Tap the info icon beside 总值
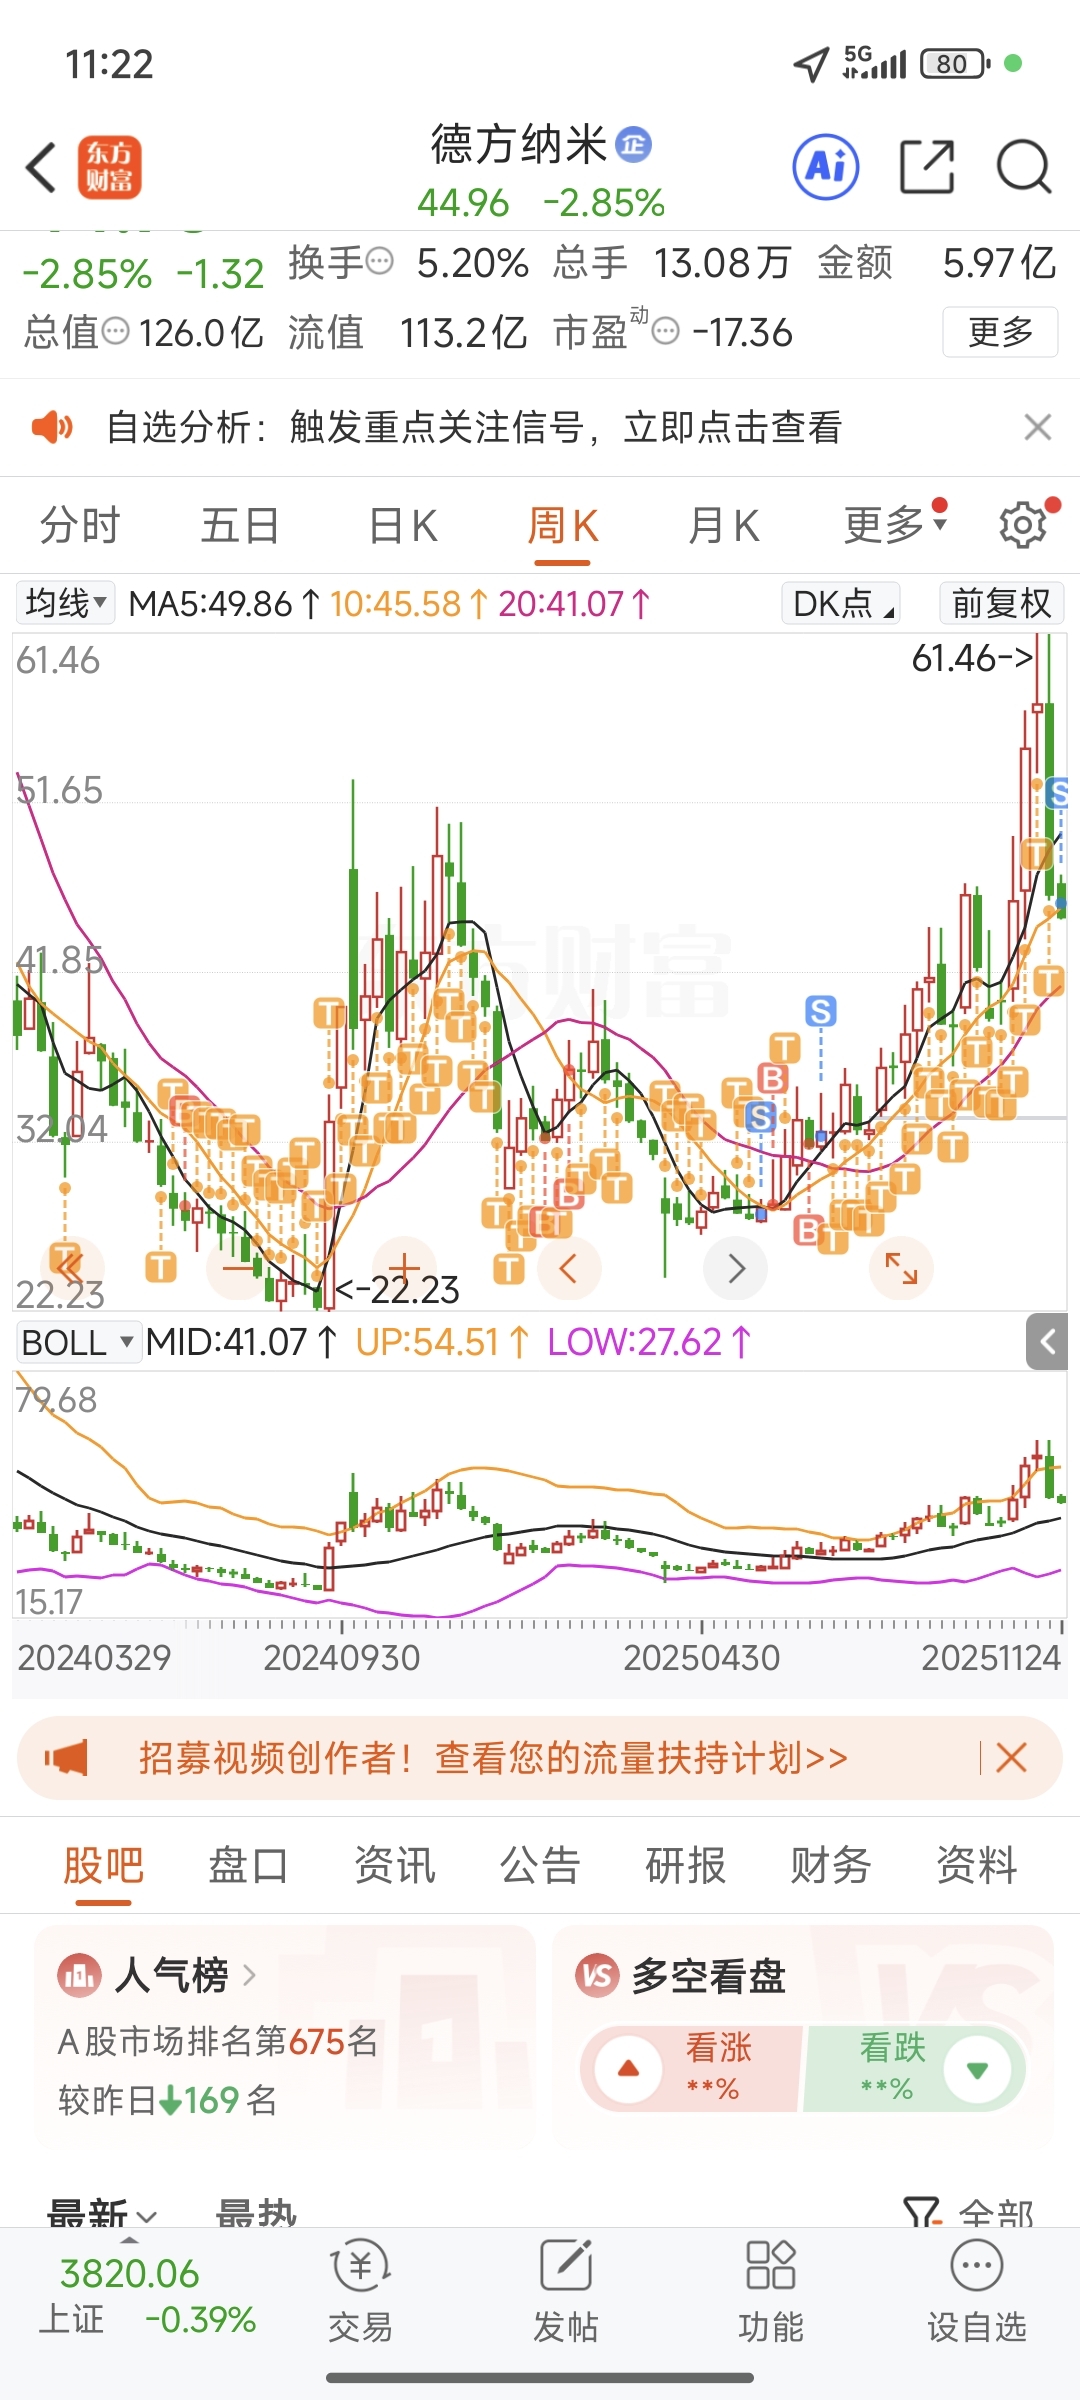 (x=116, y=331)
